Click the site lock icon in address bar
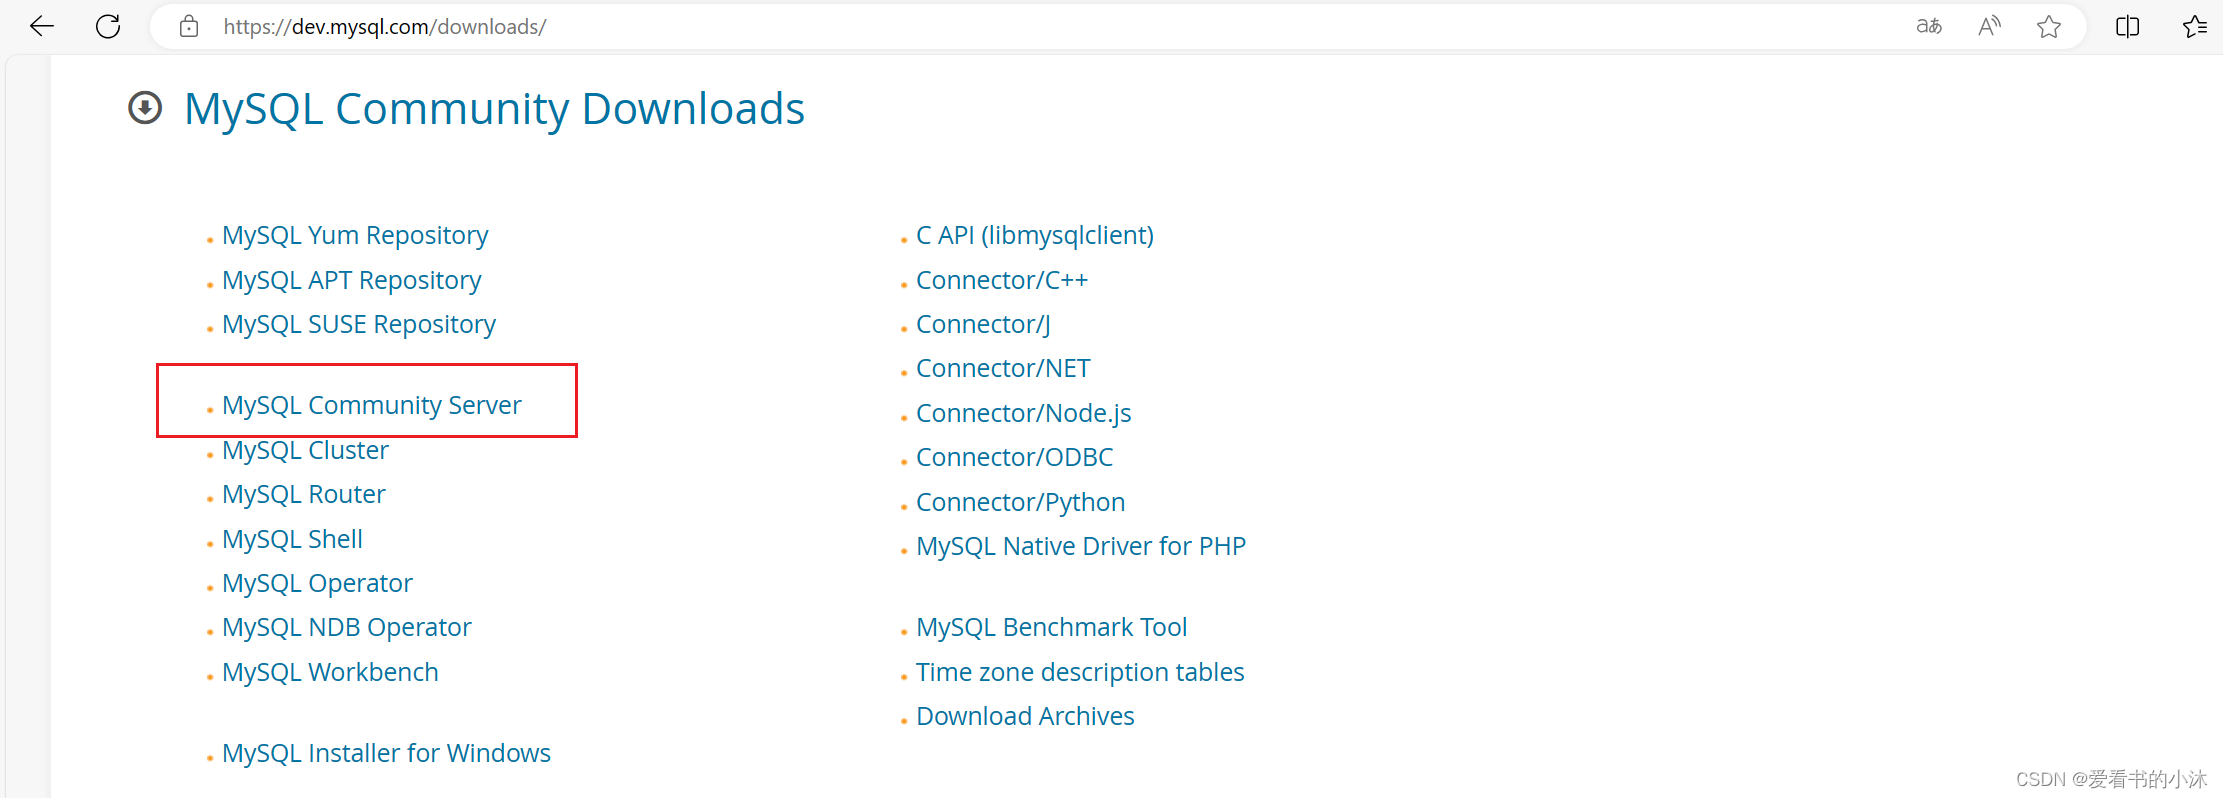This screenshot has height=798, width=2223. tap(189, 27)
